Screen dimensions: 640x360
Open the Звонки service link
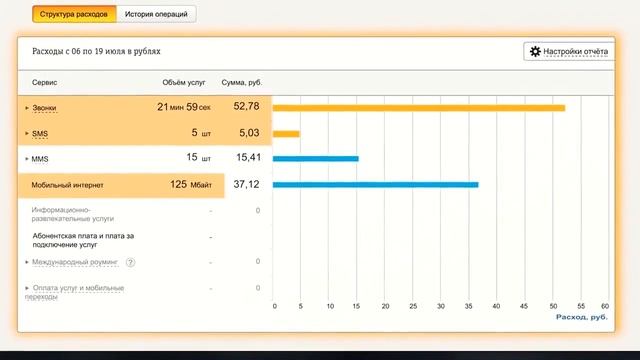pyautogui.click(x=44, y=108)
